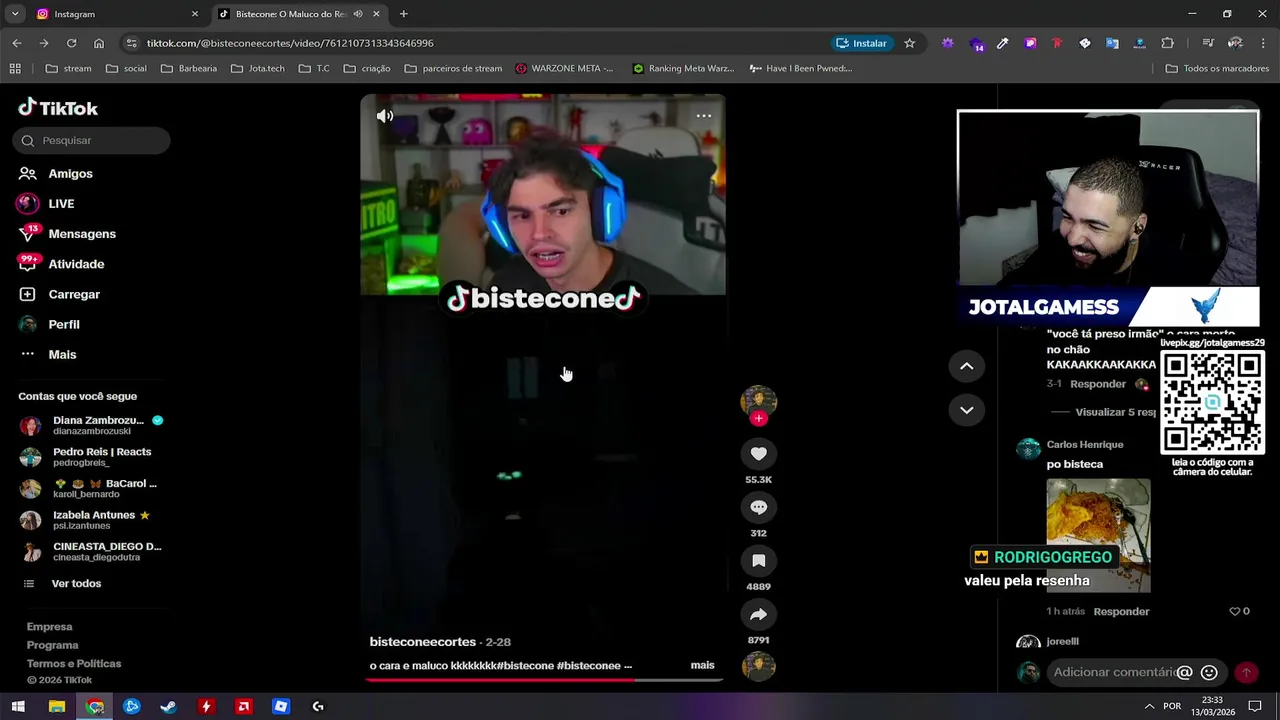Expand followed accounts with 'Ver todos'

tap(76, 583)
